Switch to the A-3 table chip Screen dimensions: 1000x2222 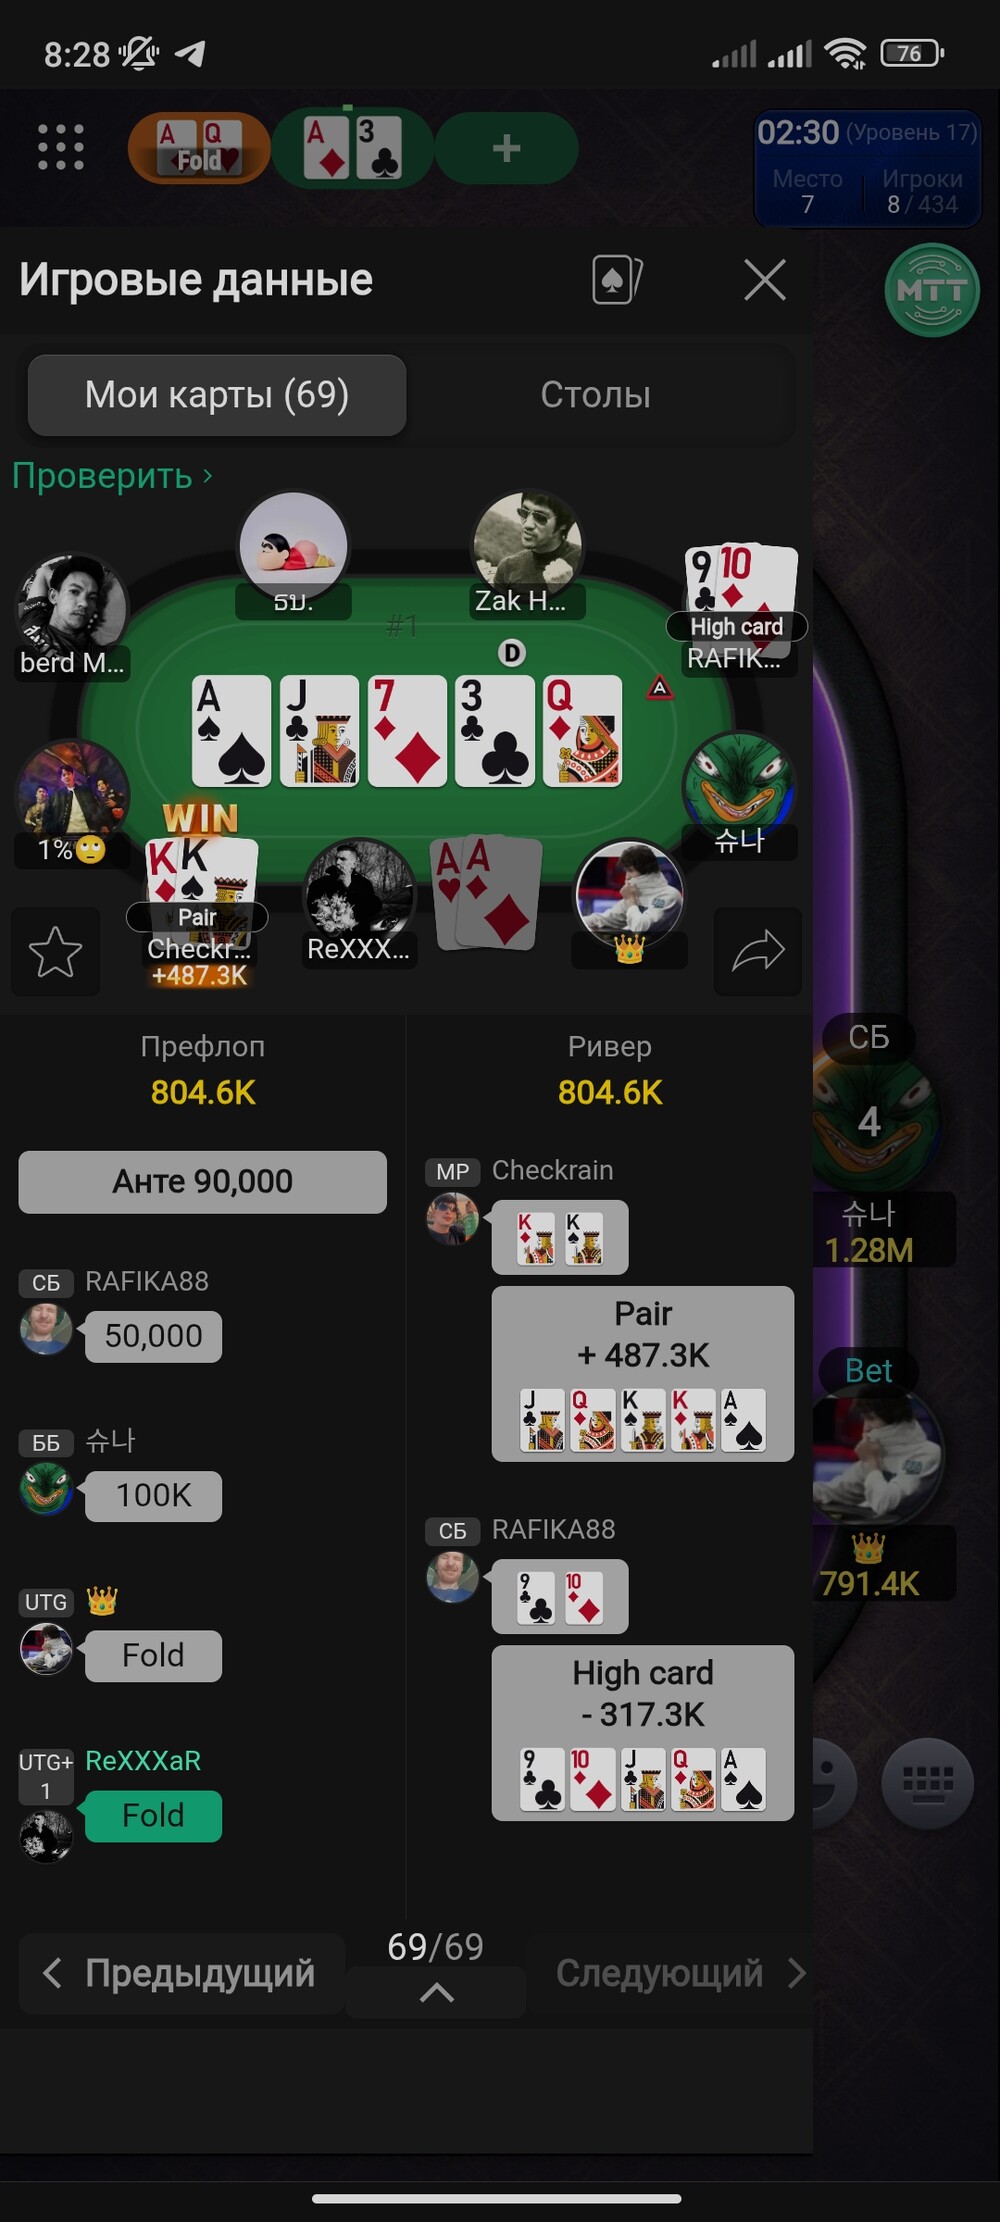353,148
